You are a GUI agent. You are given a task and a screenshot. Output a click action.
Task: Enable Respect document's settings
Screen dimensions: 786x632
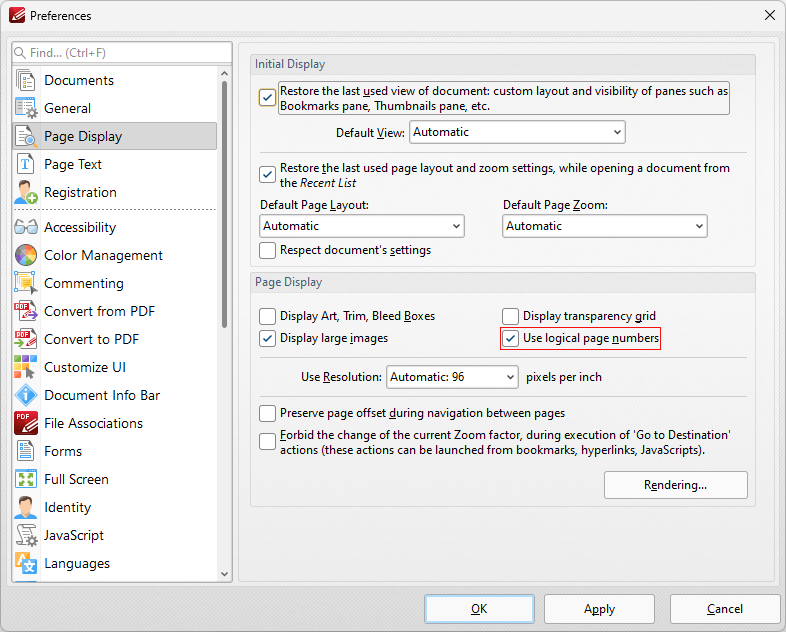267,250
